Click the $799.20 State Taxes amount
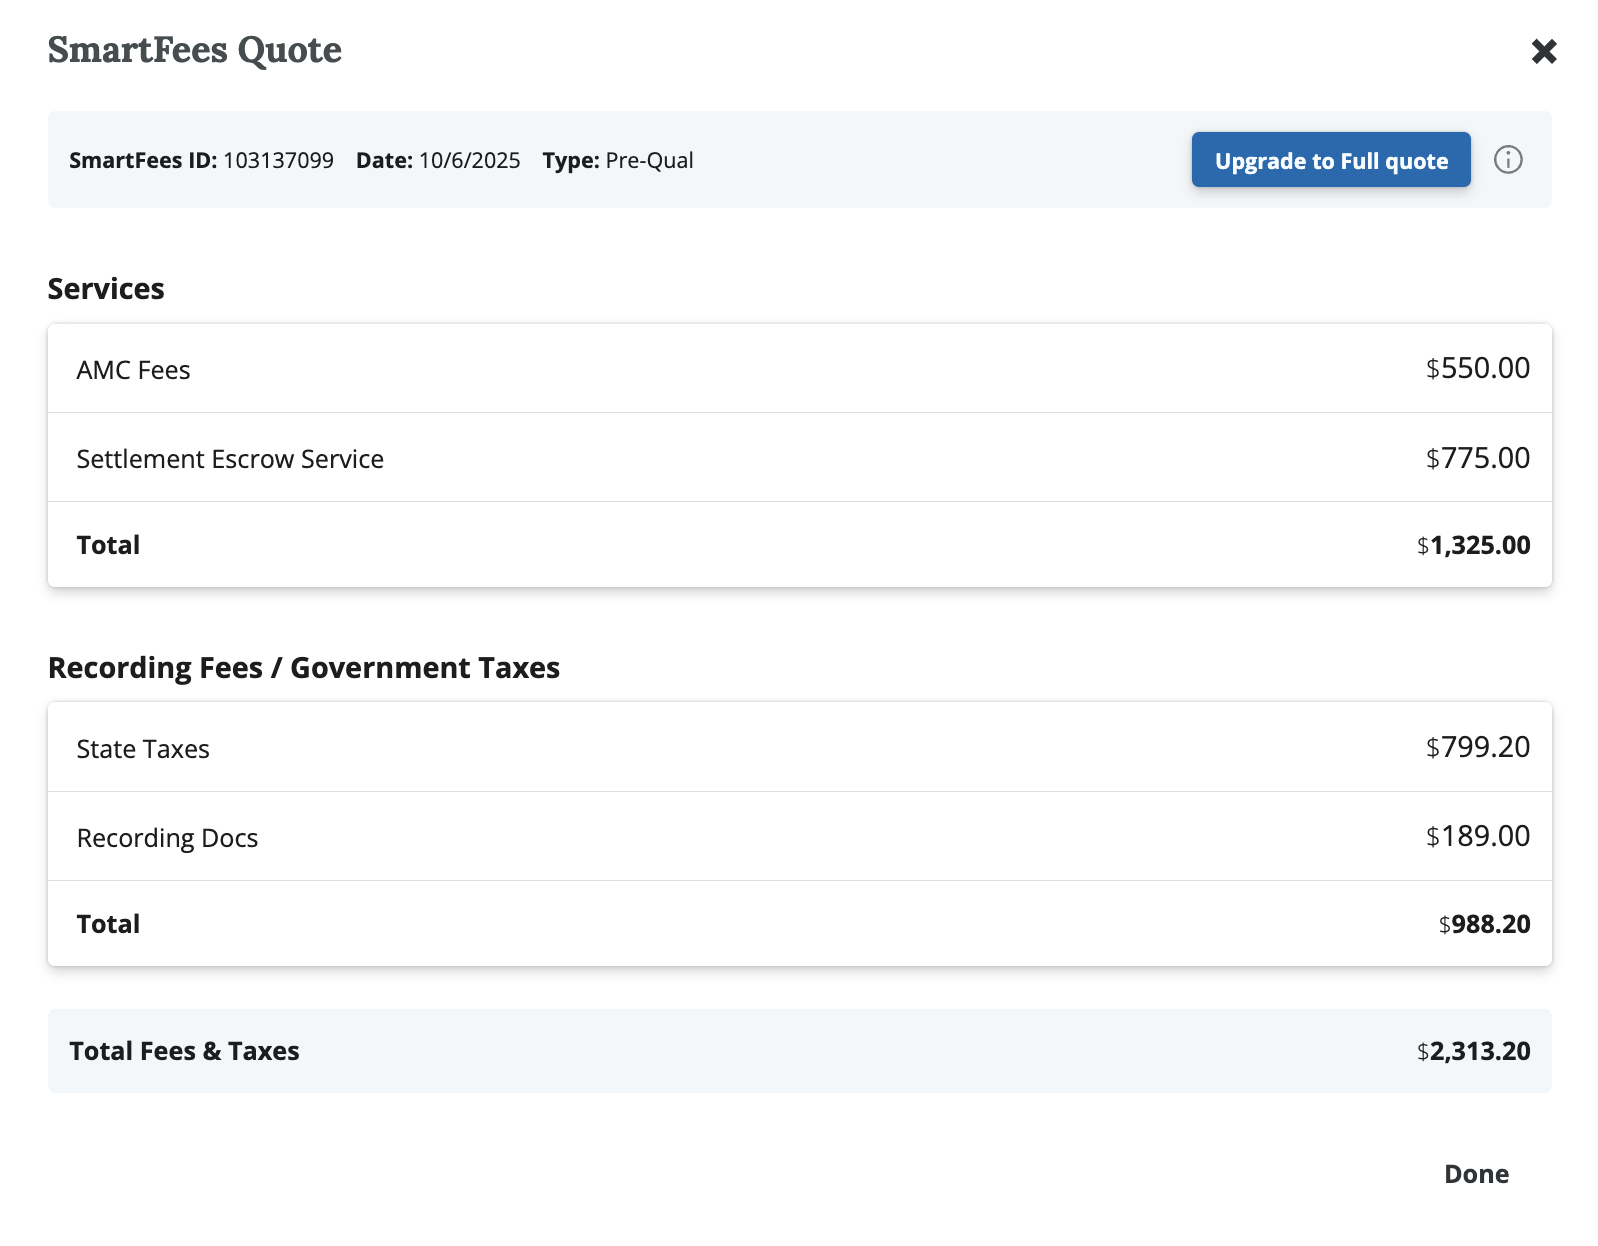The width and height of the screenshot is (1598, 1246). click(x=1477, y=747)
